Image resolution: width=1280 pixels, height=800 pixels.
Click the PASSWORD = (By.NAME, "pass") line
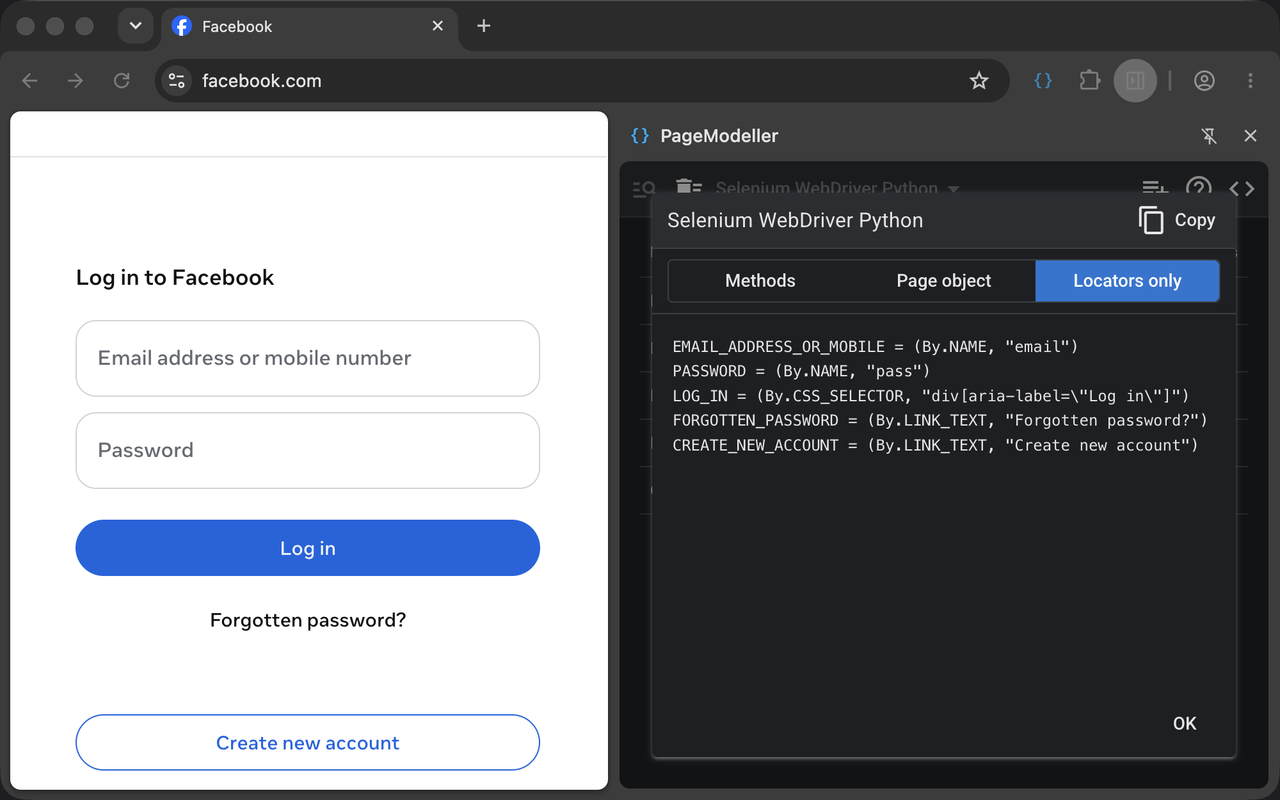point(801,371)
